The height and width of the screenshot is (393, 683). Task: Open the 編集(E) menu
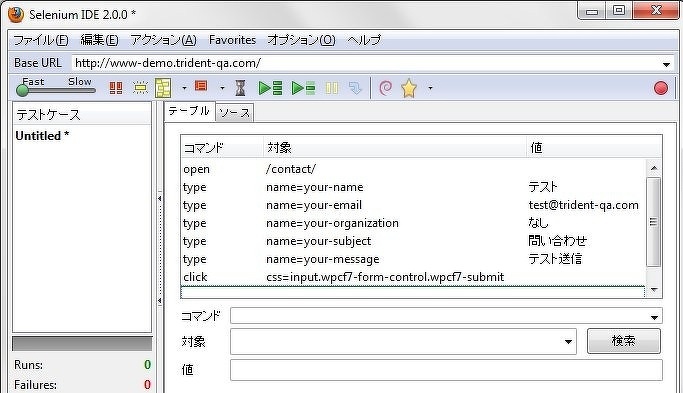[x=99, y=40]
